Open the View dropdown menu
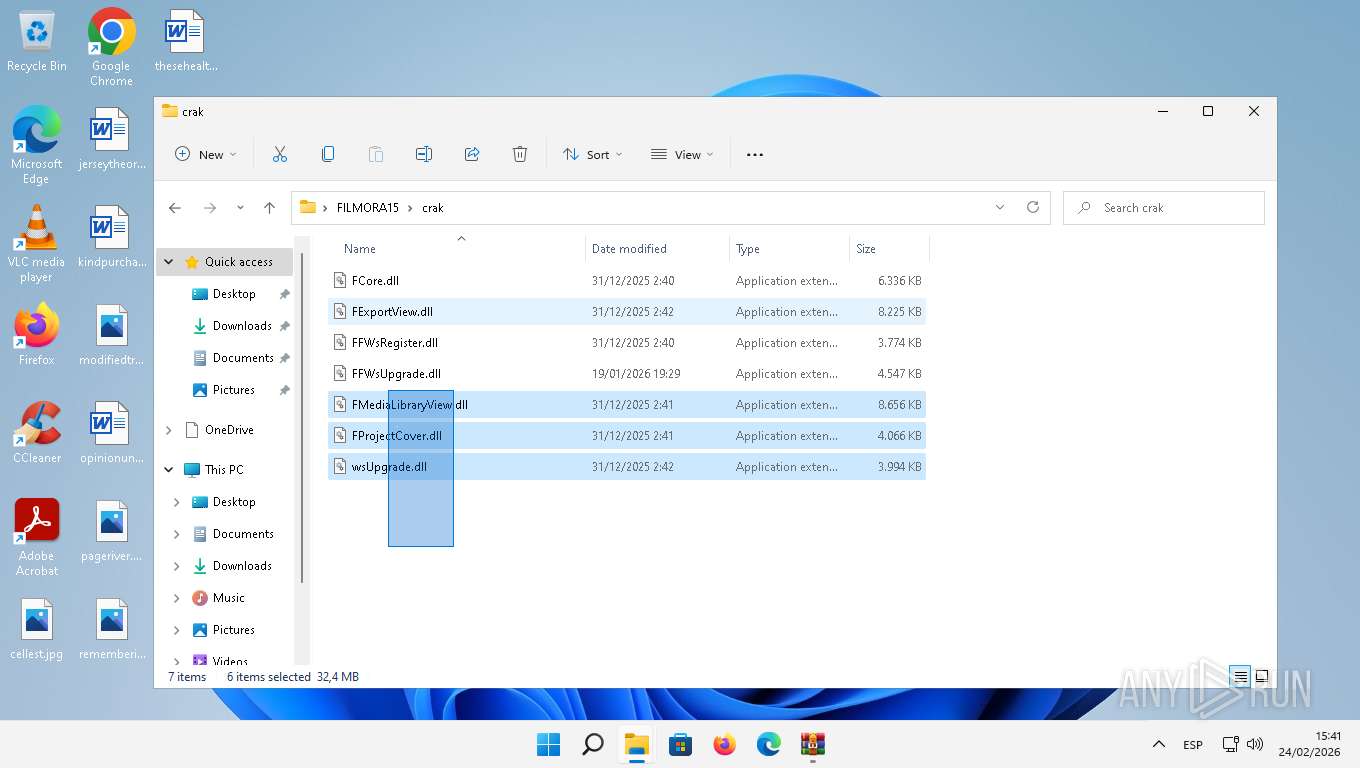The height and width of the screenshot is (768, 1360). coord(682,154)
